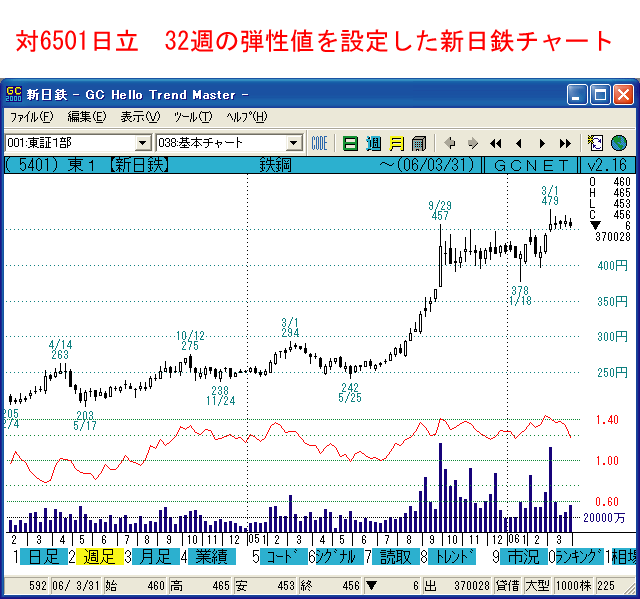Viewport: 640px width, 599px height.
Task: Click the gray left arrow toolbar icon
Action: coord(450,143)
